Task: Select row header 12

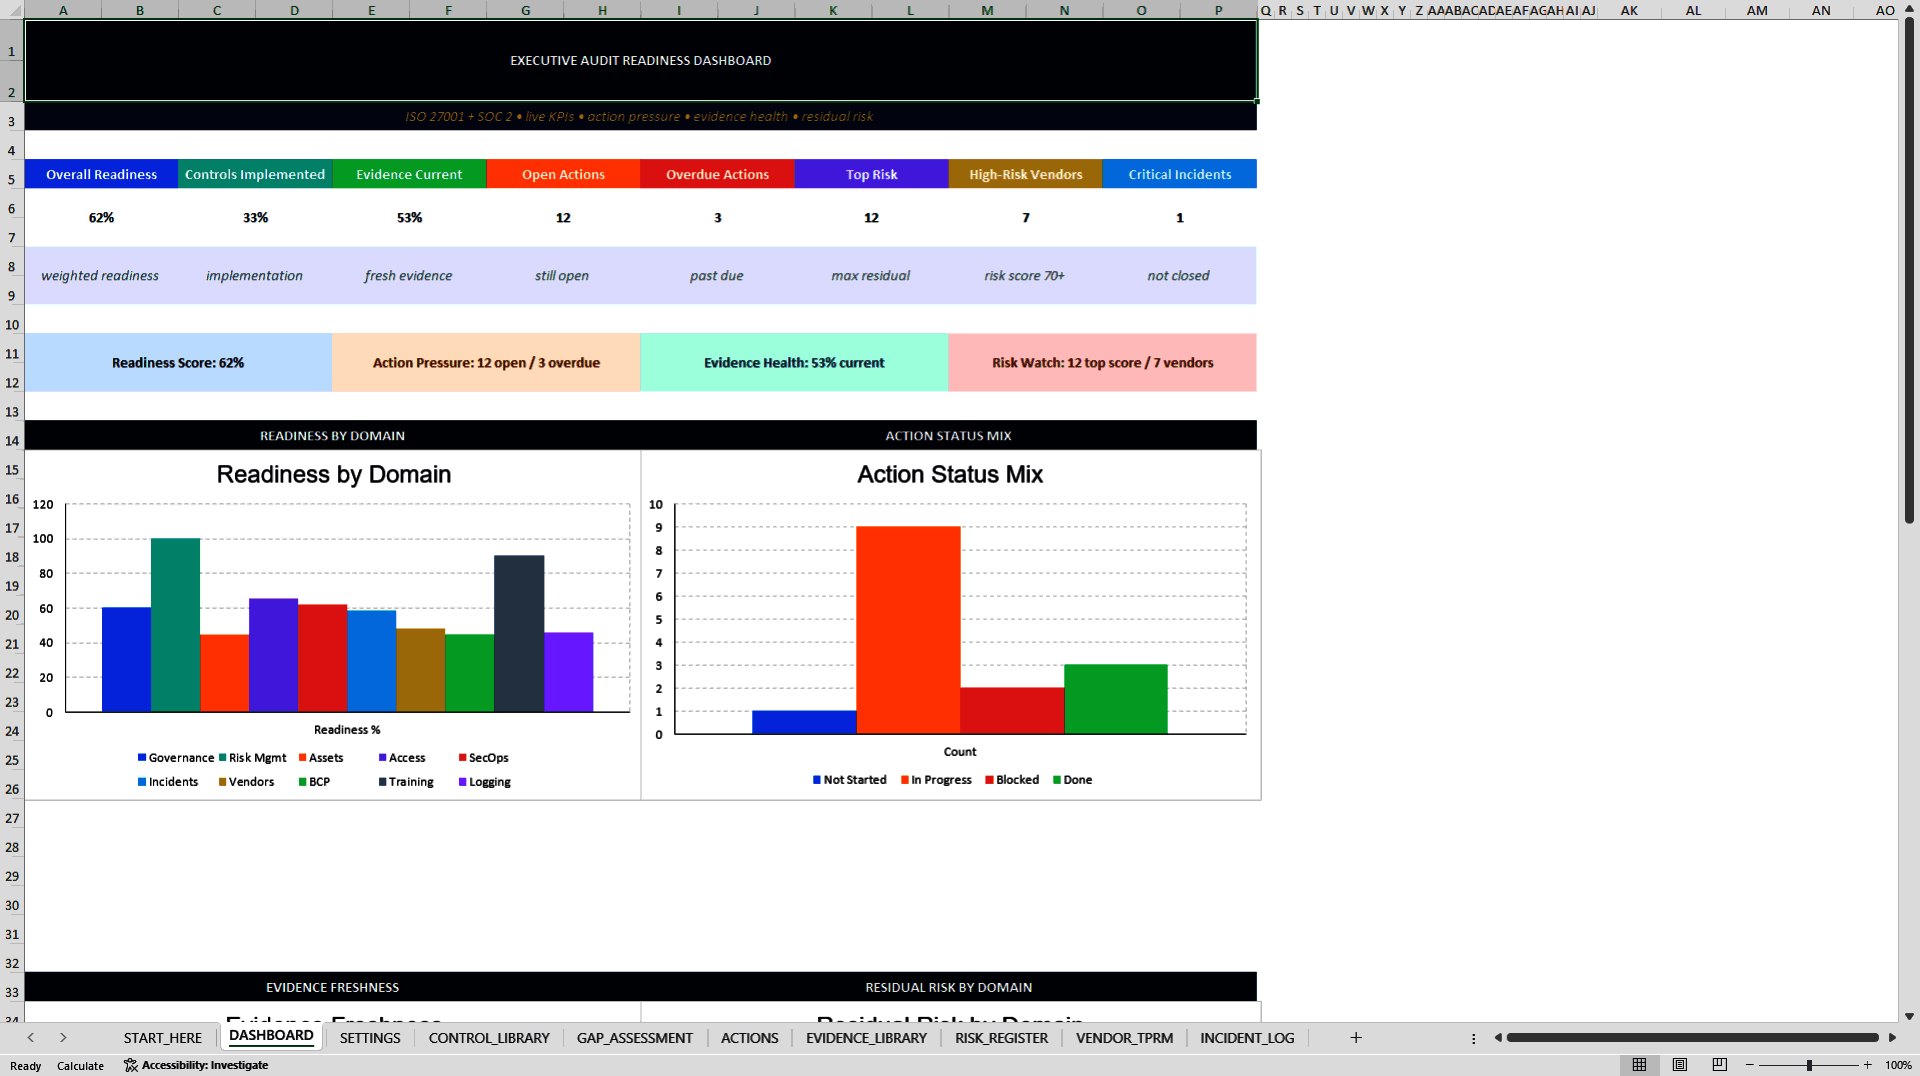Action: pyautogui.click(x=12, y=383)
